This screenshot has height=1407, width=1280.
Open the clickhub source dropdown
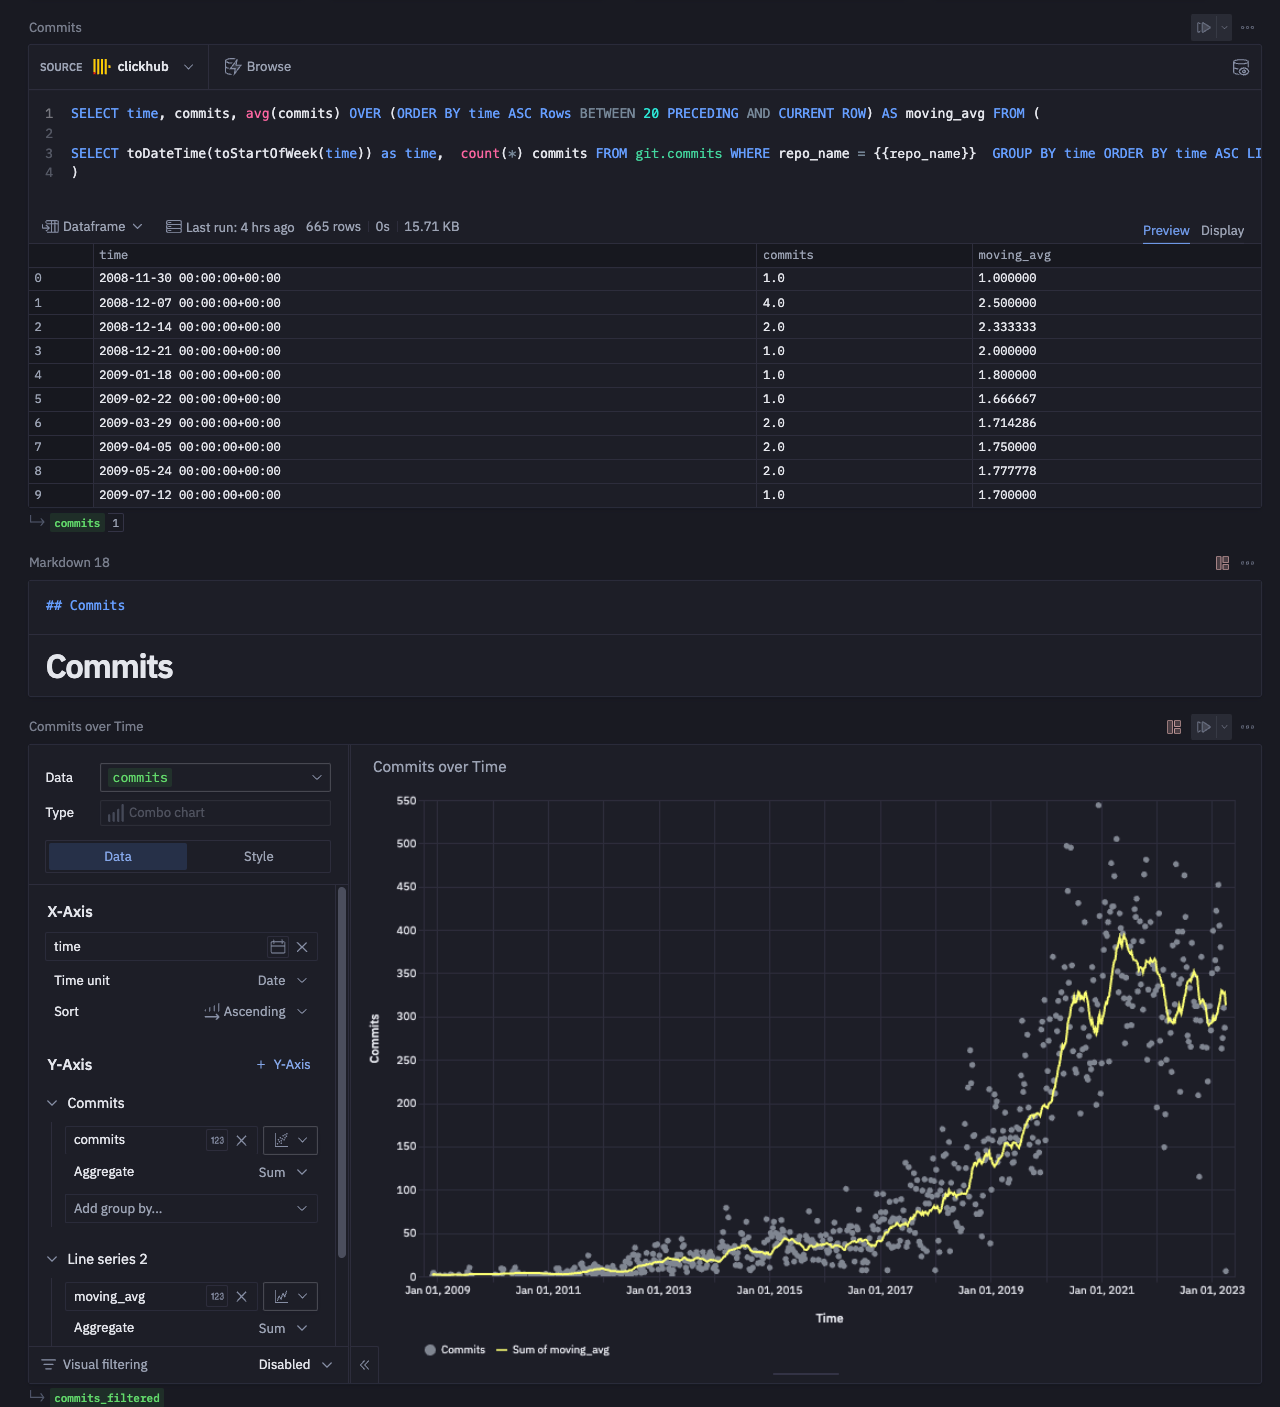(145, 67)
